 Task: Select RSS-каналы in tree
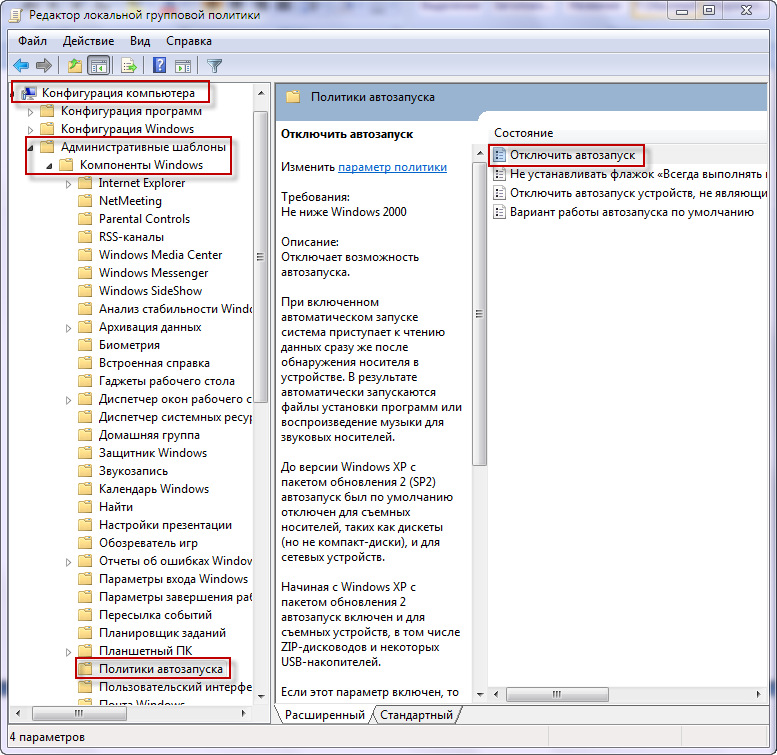point(131,237)
